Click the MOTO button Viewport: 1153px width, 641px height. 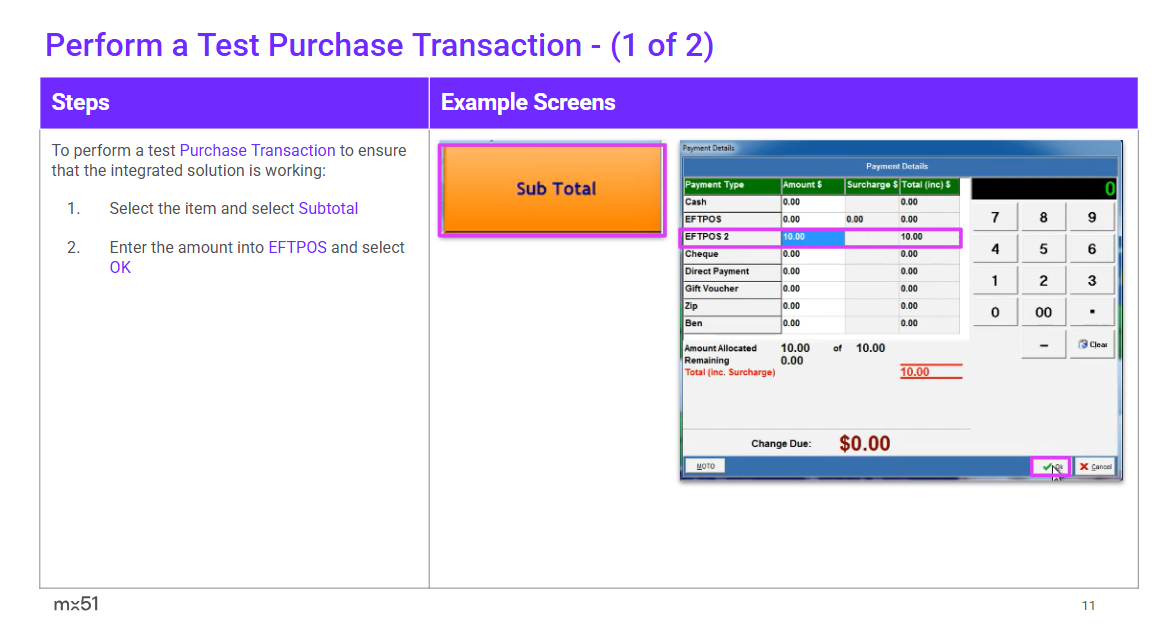pyautogui.click(x=705, y=466)
